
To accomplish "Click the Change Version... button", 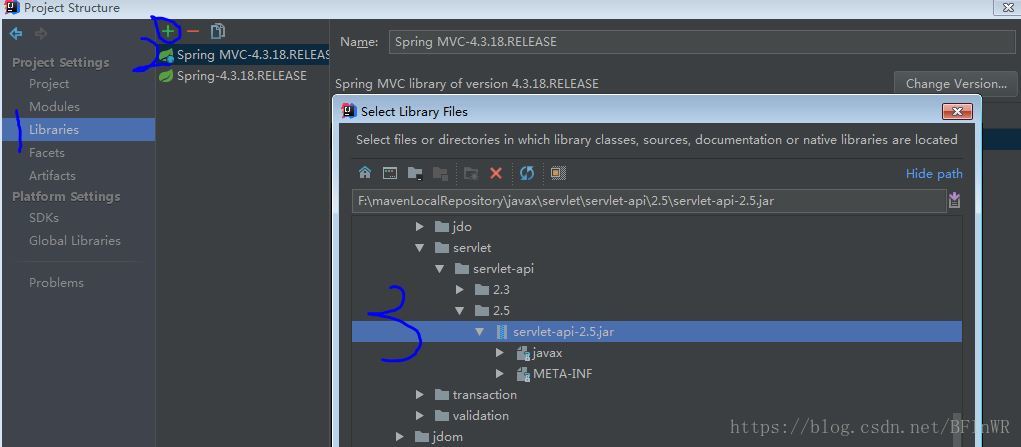I will click(x=956, y=83).
